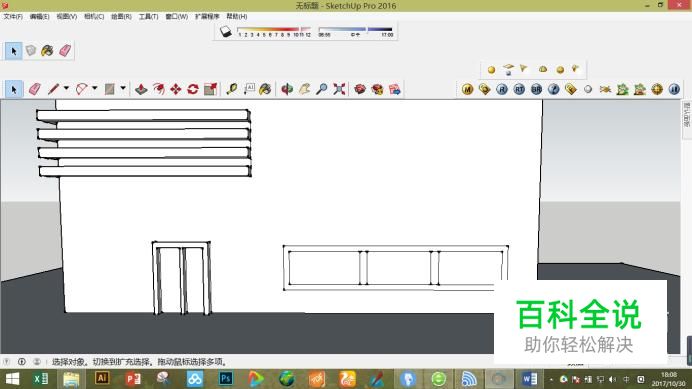Open the Tools menu (工具)
Screen dimensions: 692x389
[x=148, y=16]
